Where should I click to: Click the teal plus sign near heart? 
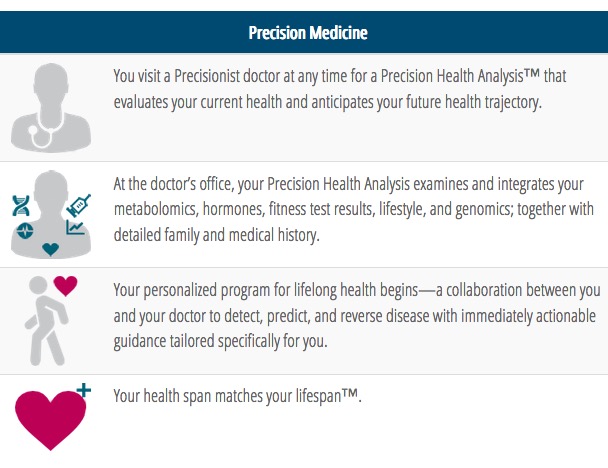pyautogui.click(x=84, y=390)
